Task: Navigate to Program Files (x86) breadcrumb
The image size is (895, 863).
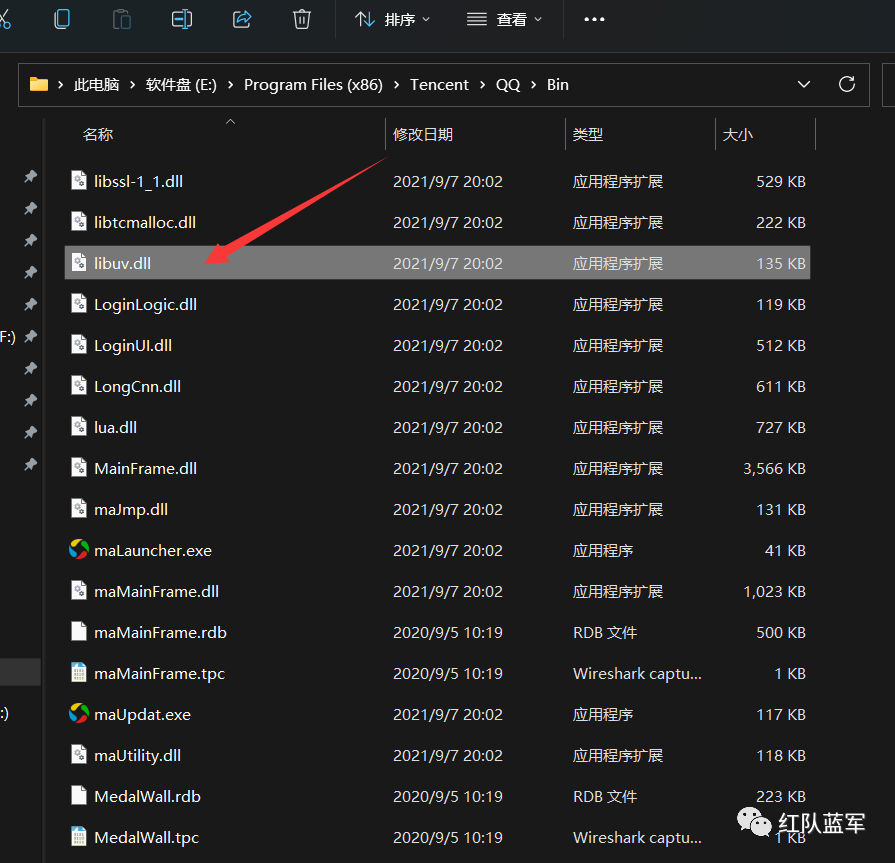Action: (313, 84)
